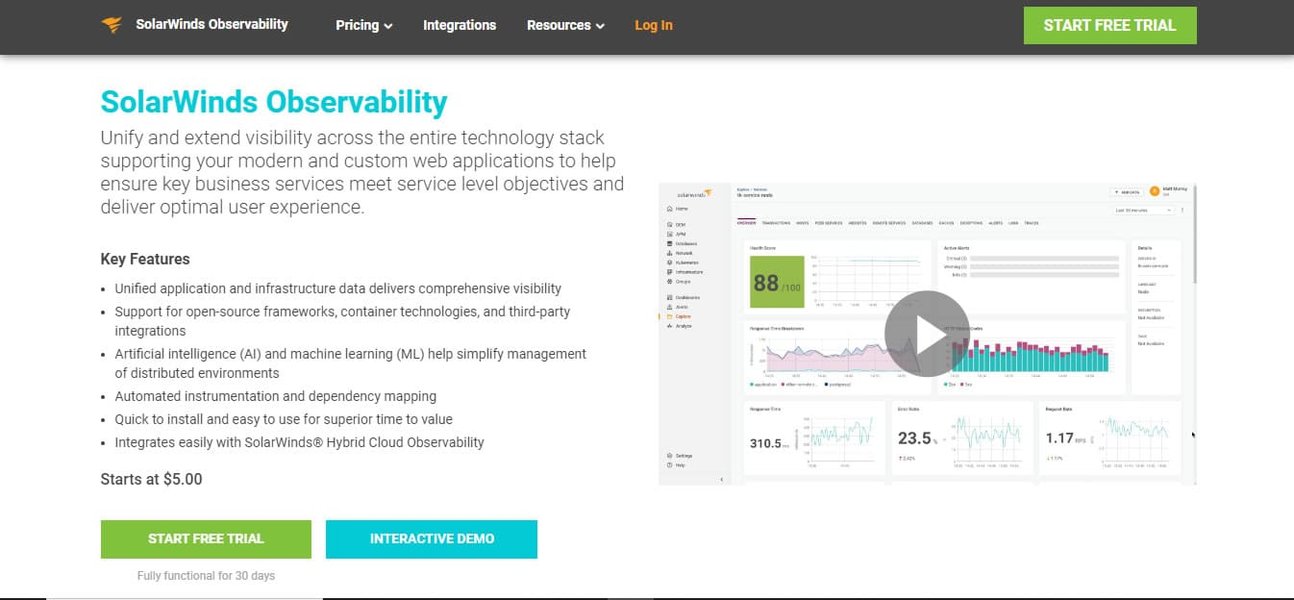
Task: Click the 'Starts at $5.00' price text
Action: point(151,479)
